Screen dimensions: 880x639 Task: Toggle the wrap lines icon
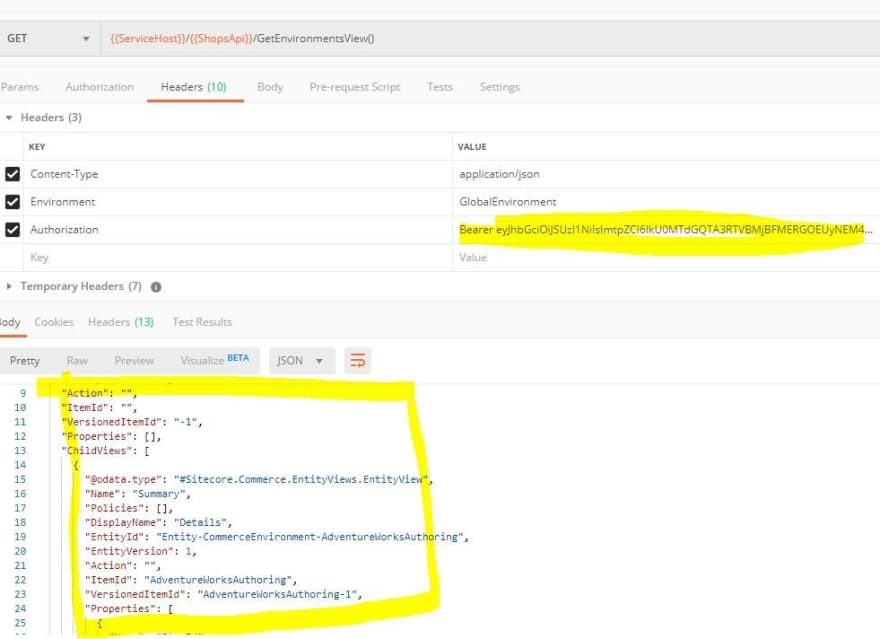tap(358, 360)
